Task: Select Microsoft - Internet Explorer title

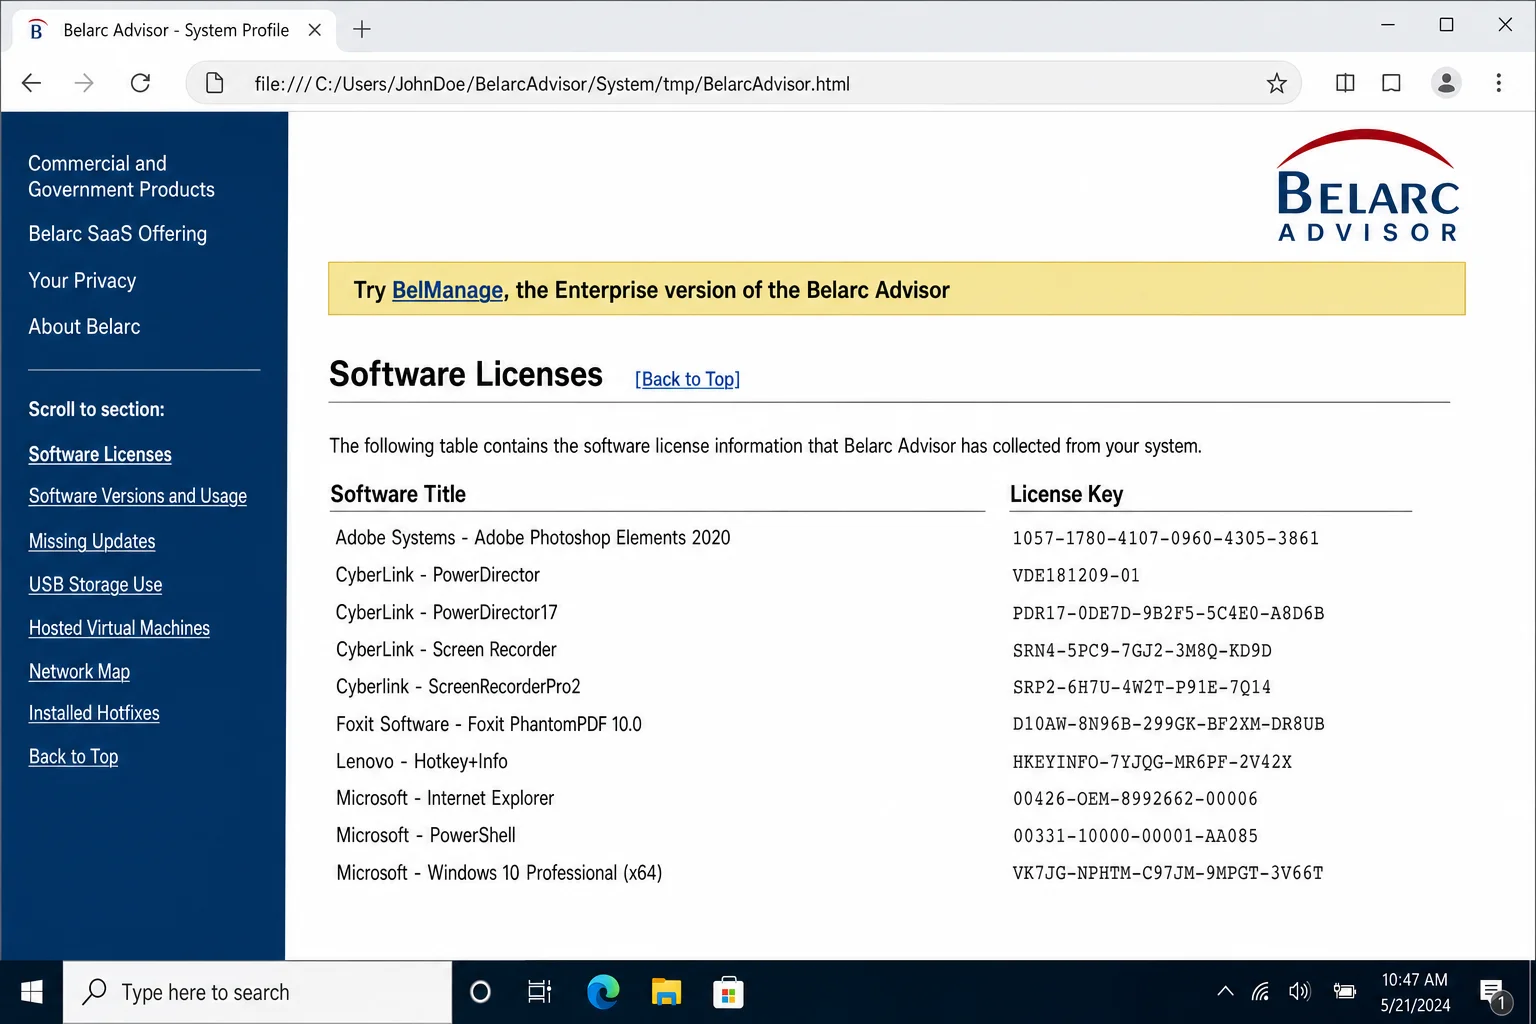Action: [x=445, y=798]
